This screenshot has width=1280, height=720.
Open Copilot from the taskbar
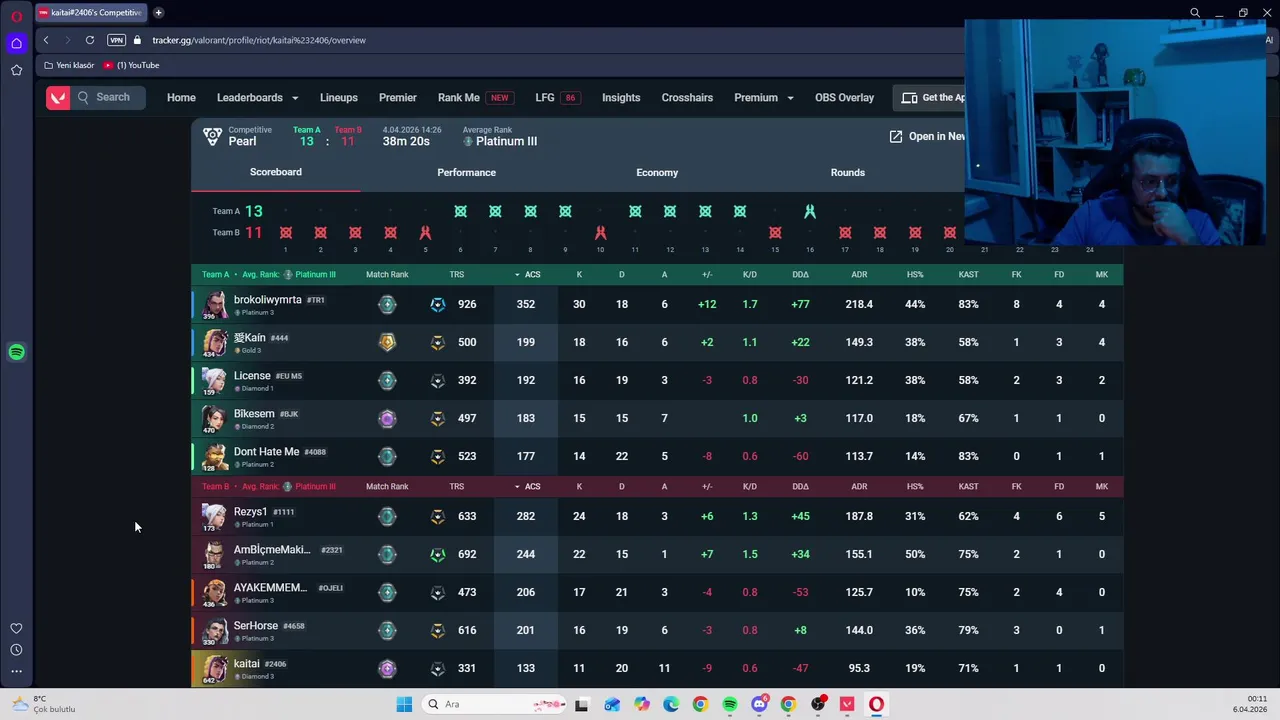click(x=641, y=704)
